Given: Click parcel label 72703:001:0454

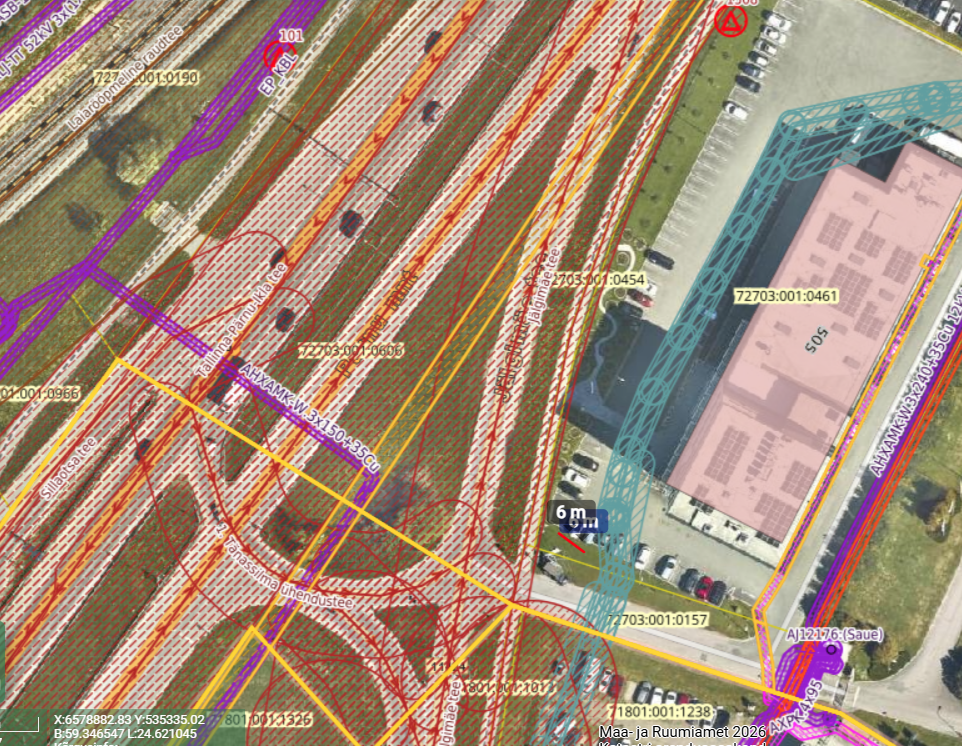Looking at the screenshot, I should [x=598, y=280].
